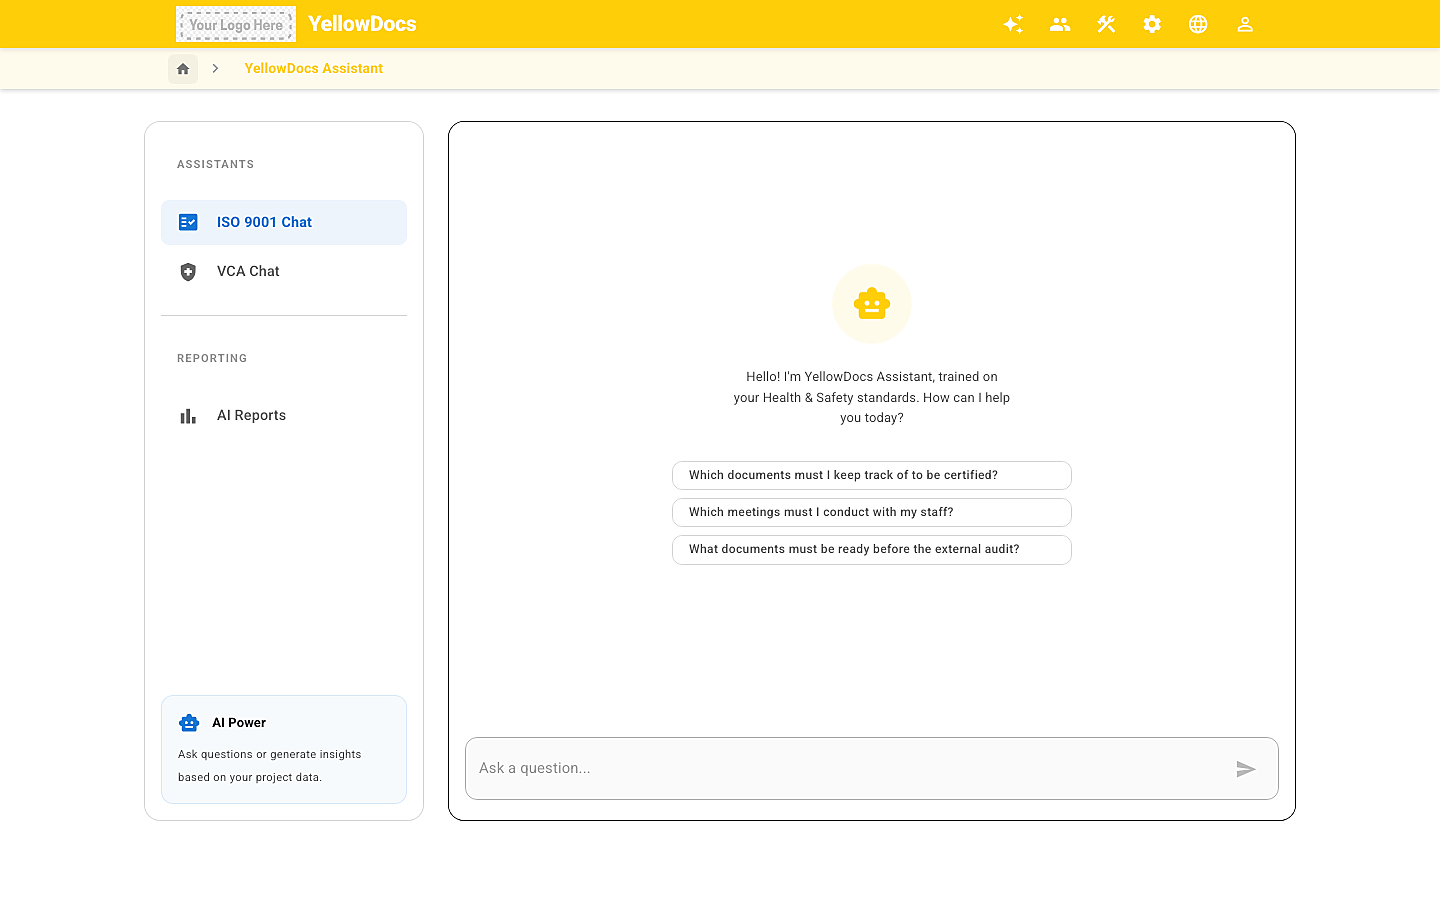Image resolution: width=1440 pixels, height=900 pixels.
Task: Ask what documents are needed before external audit
Action: (x=872, y=550)
